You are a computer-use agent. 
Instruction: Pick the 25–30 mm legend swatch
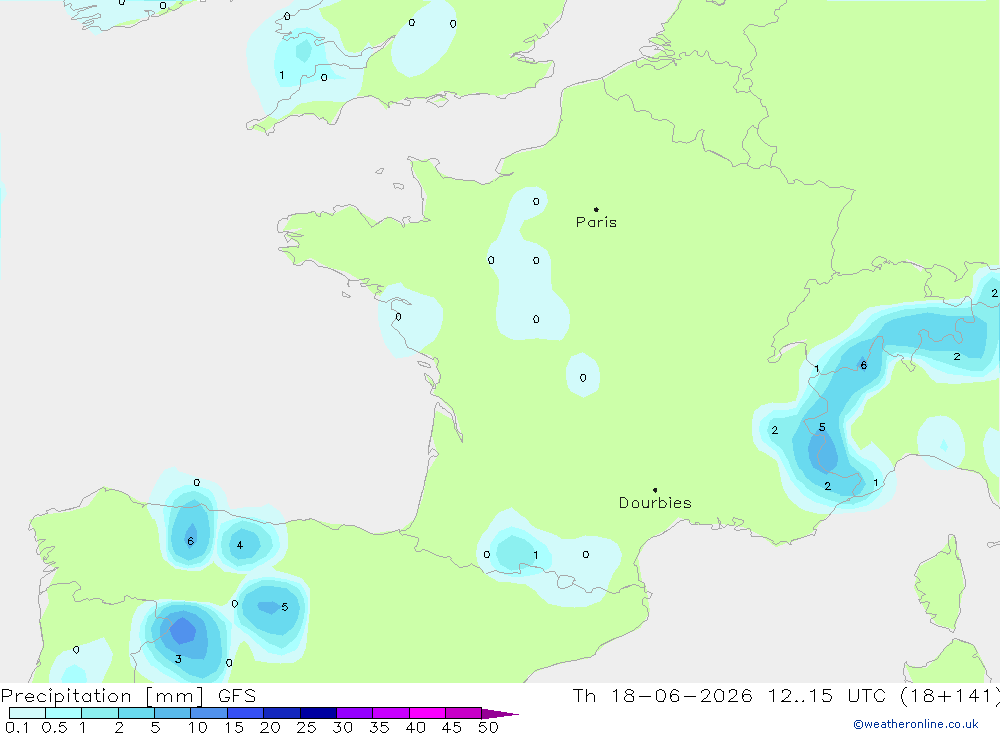coord(318,713)
